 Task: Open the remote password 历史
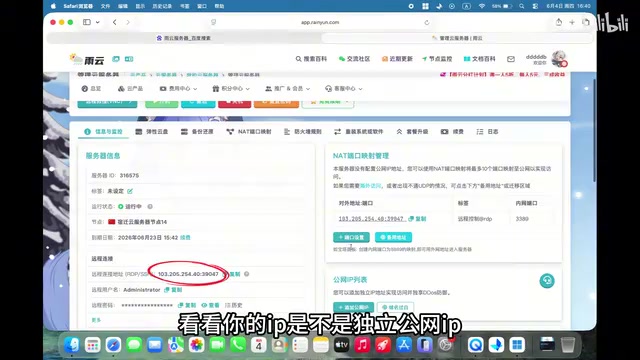[x=234, y=305]
